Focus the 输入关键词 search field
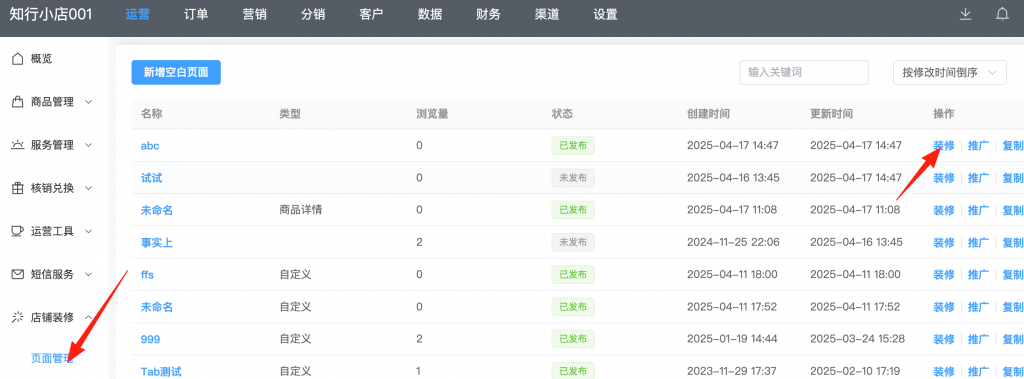1024x379 pixels. click(804, 73)
